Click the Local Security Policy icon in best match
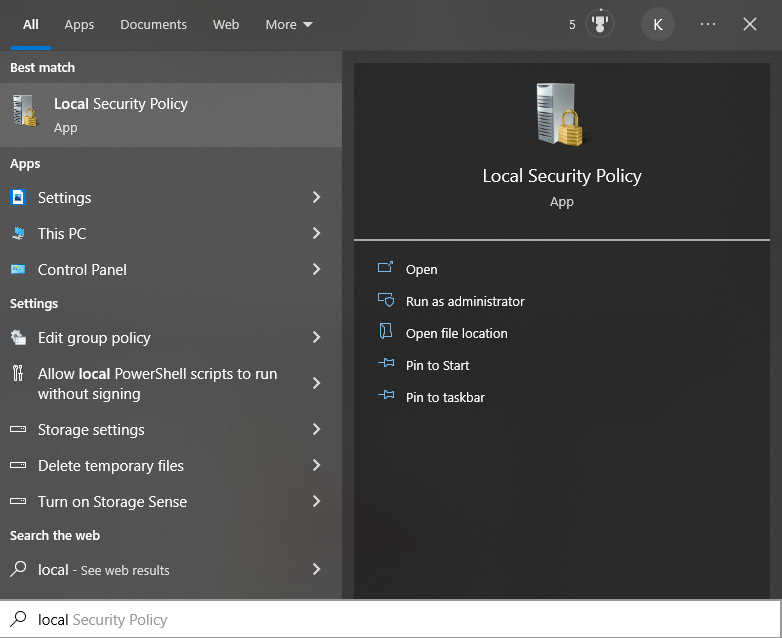The image size is (782, 638). point(25,111)
